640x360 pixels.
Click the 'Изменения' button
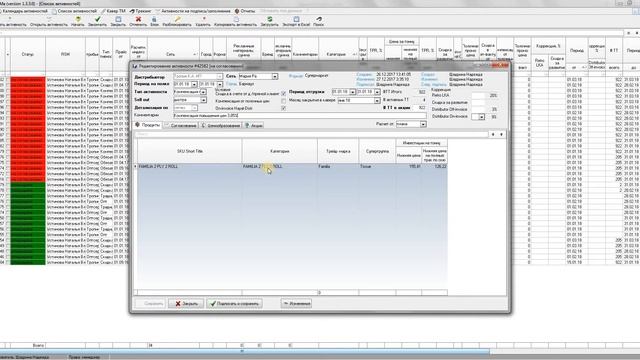(x=296, y=304)
